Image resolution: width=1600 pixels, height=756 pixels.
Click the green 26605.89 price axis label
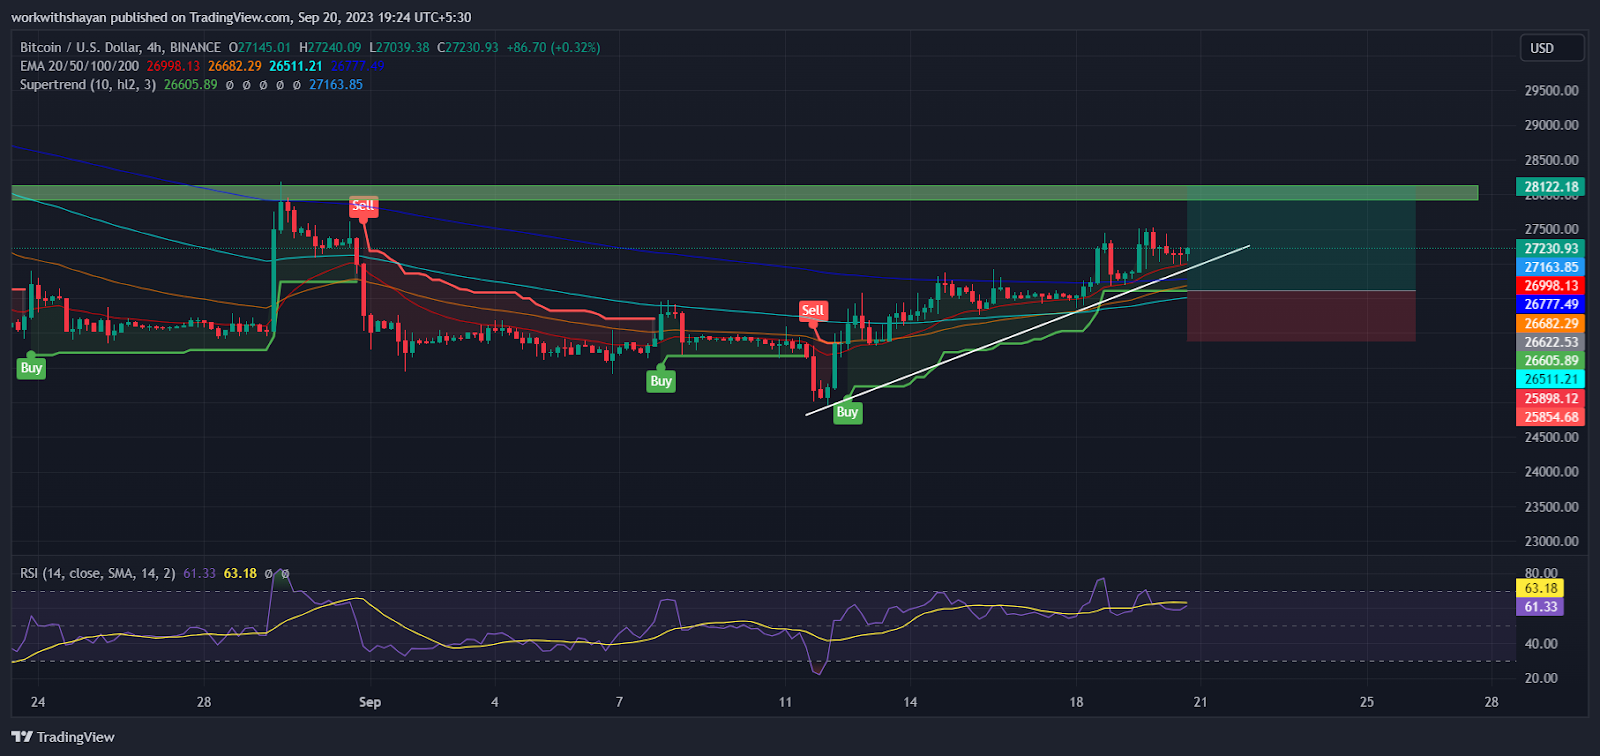(x=1551, y=361)
